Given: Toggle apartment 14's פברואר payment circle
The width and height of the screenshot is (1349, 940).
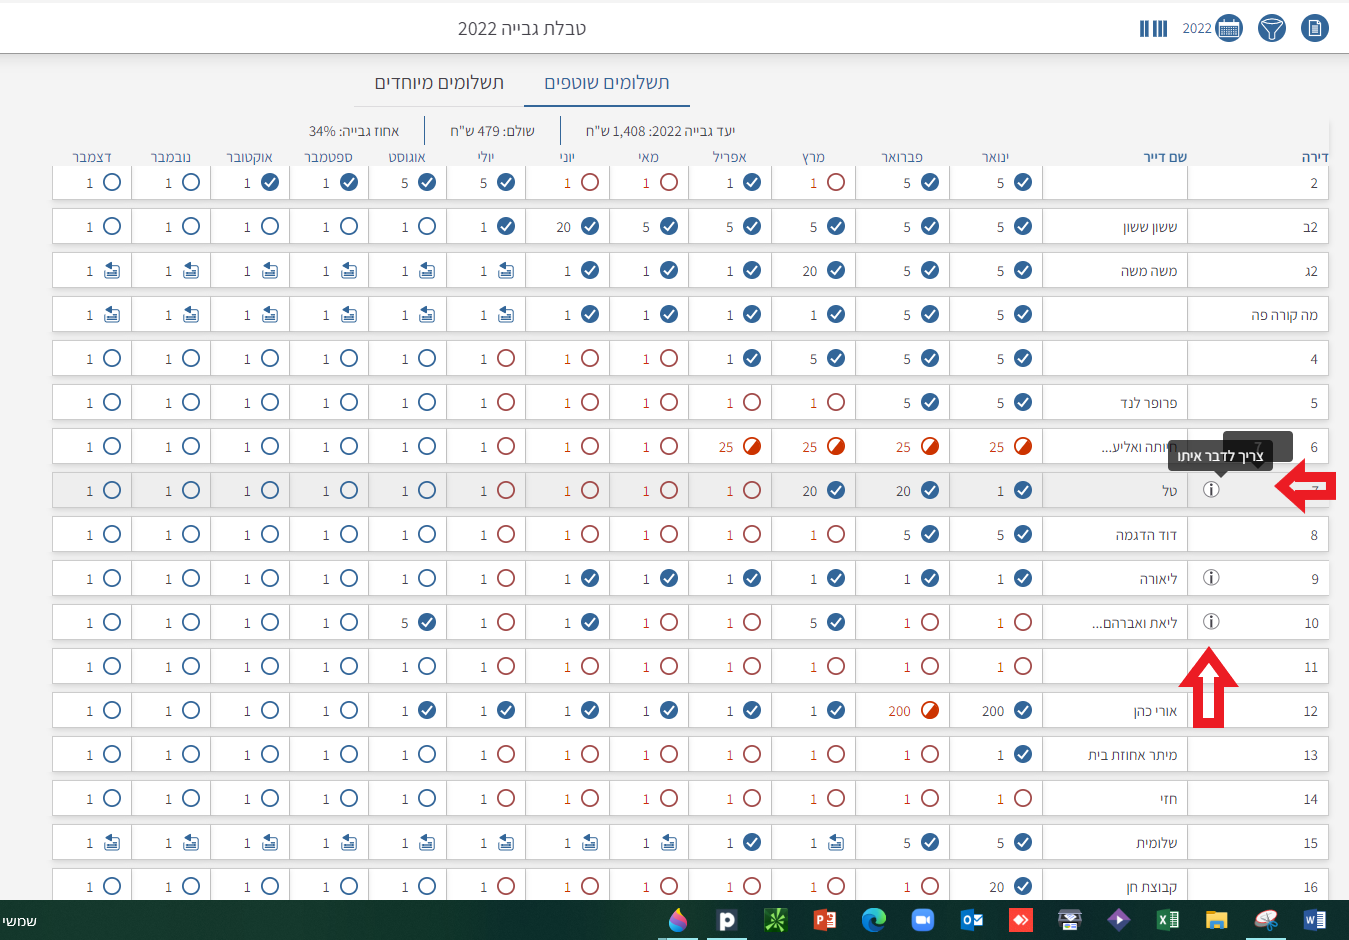Looking at the screenshot, I should pyautogui.click(x=929, y=799).
